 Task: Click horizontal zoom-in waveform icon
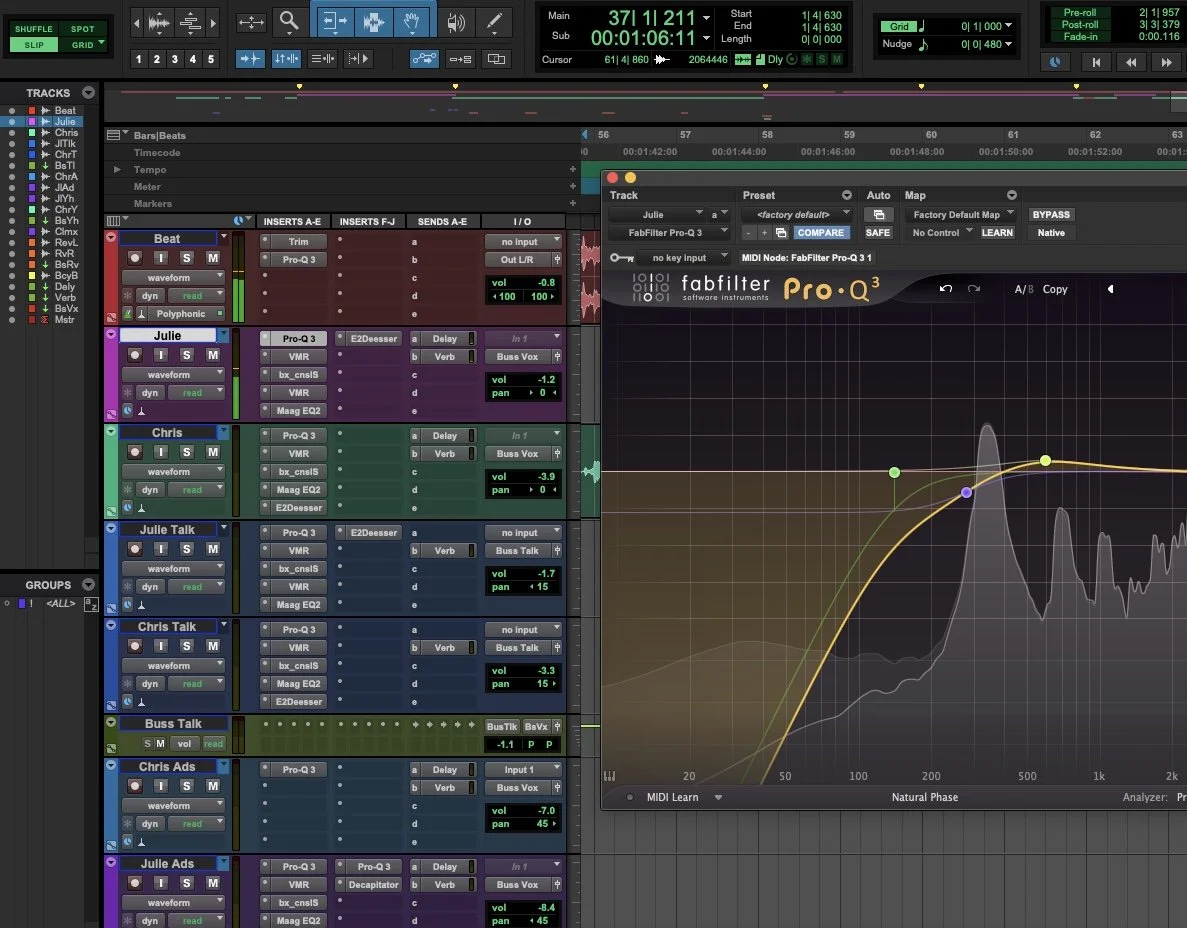[x=158, y=23]
